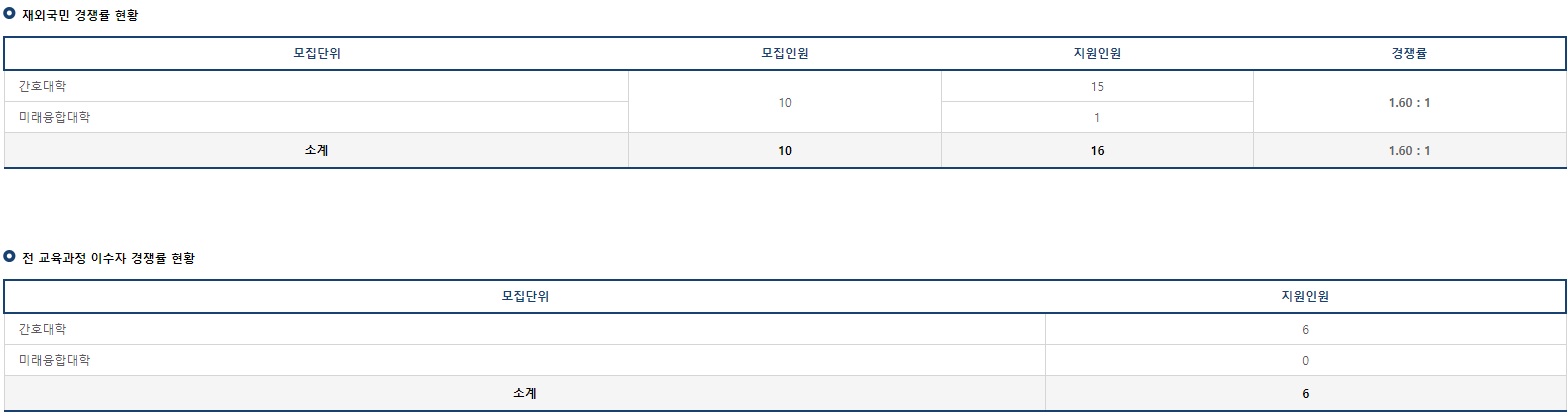Click the 모집단위 header in the second table
1568x417 pixels.
click(x=525, y=297)
